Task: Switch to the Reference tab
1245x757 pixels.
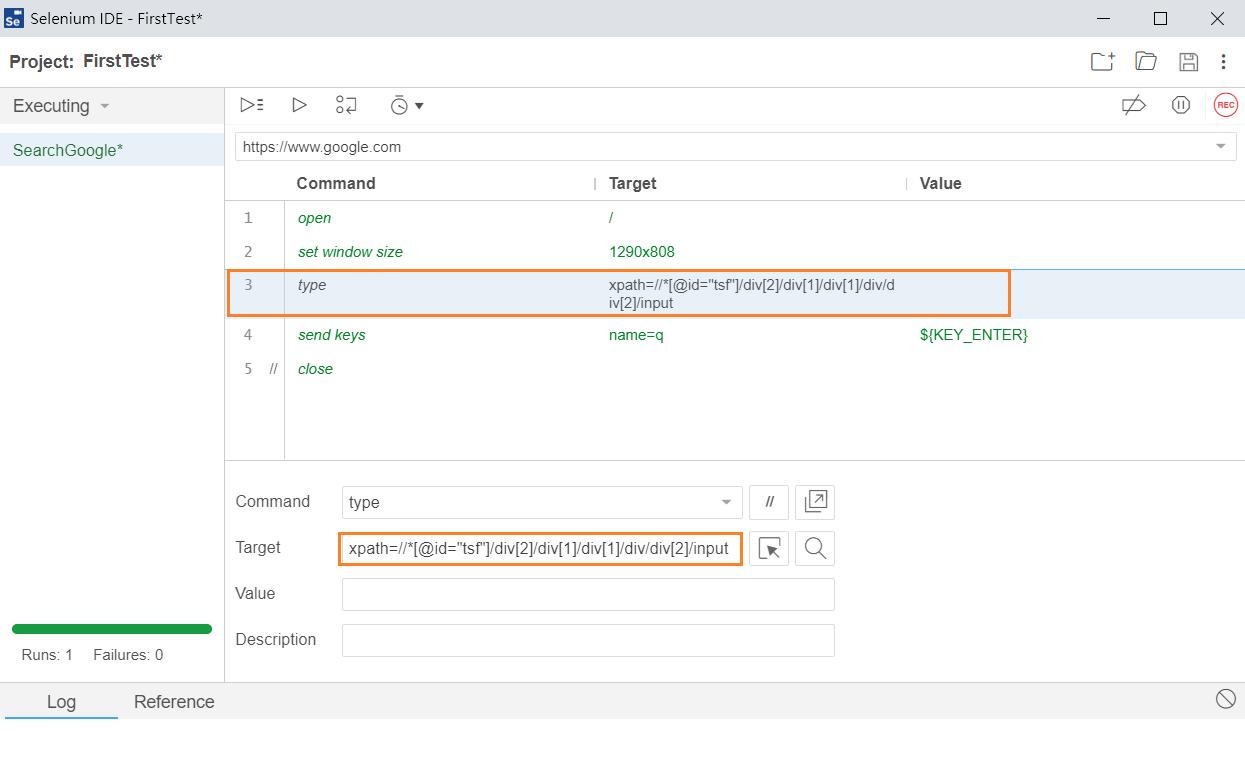Action: coord(174,702)
